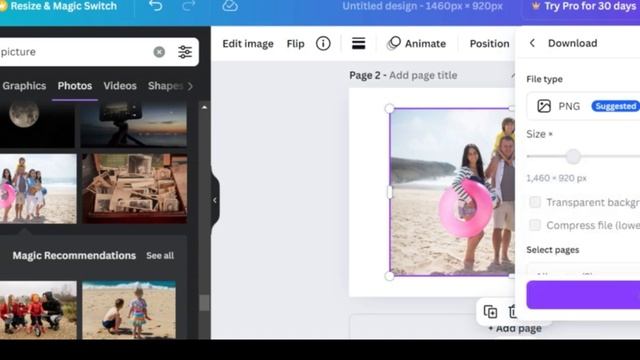Viewport: 640px width, 360px height.
Task: Click the Animate circle icon
Action: [x=394, y=43]
